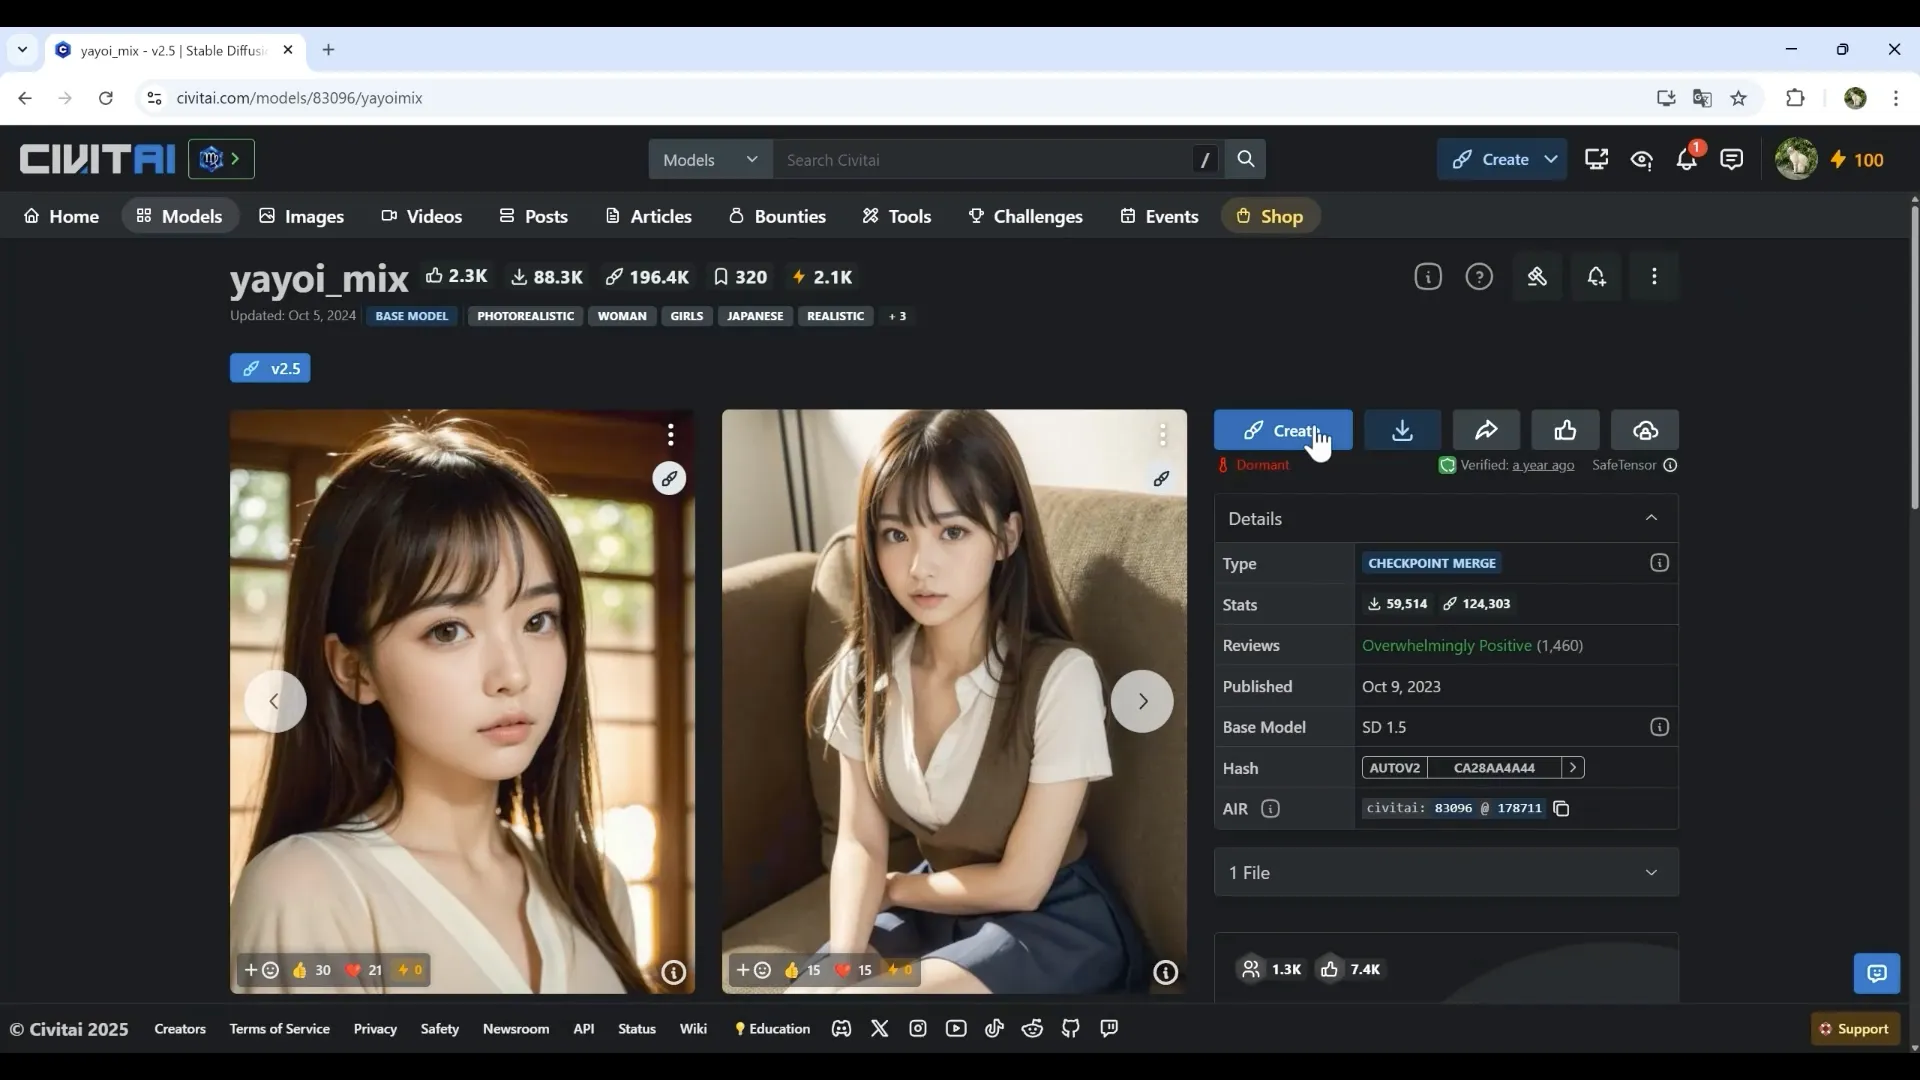Click the share arrow icon button
Image resolution: width=1920 pixels, height=1080 pixels.
pyautogui.click(x=1486, y=430)
